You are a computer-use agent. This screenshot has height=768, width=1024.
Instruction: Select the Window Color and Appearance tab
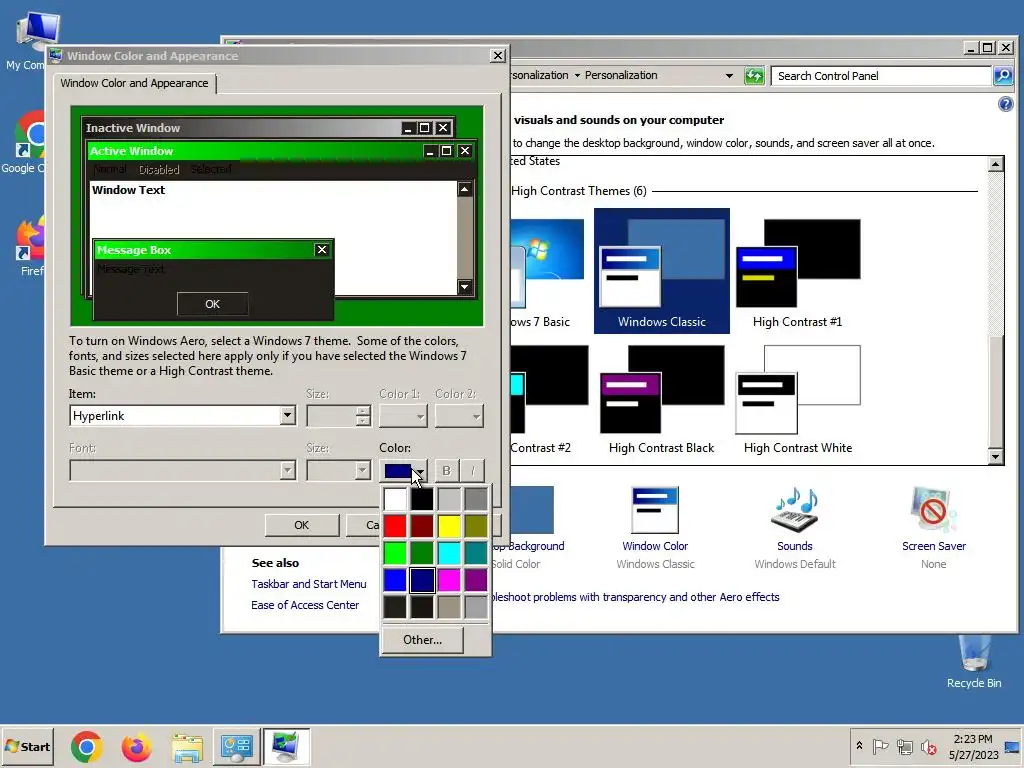click(x=135, y=83)
